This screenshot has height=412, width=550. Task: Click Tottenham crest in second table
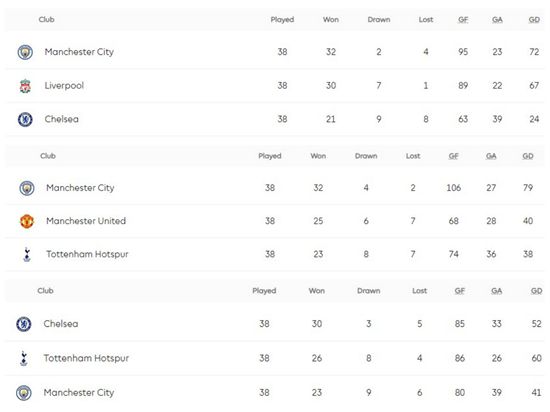point(27,255)
